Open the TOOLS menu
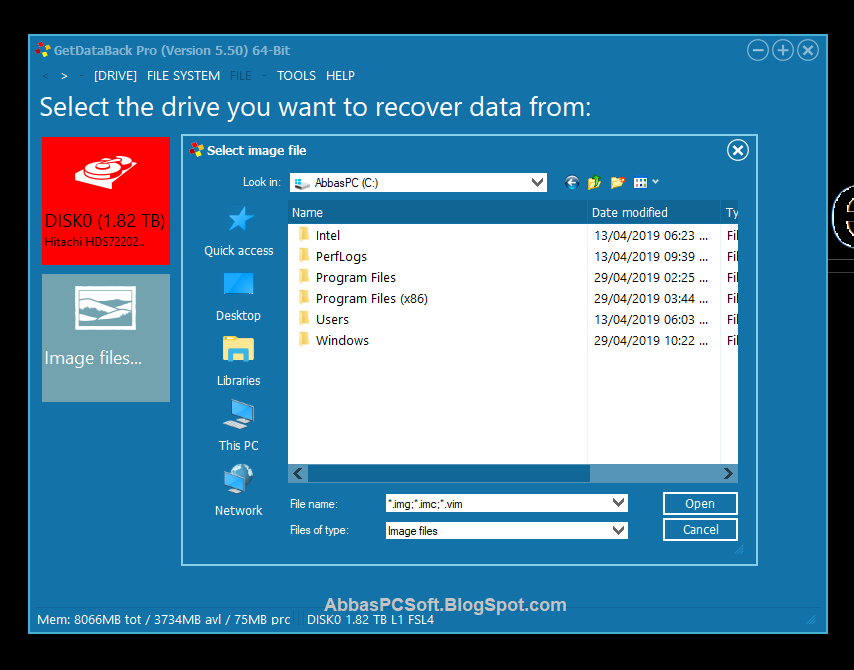This screenshot has width=854, height=670. point(296,76)
